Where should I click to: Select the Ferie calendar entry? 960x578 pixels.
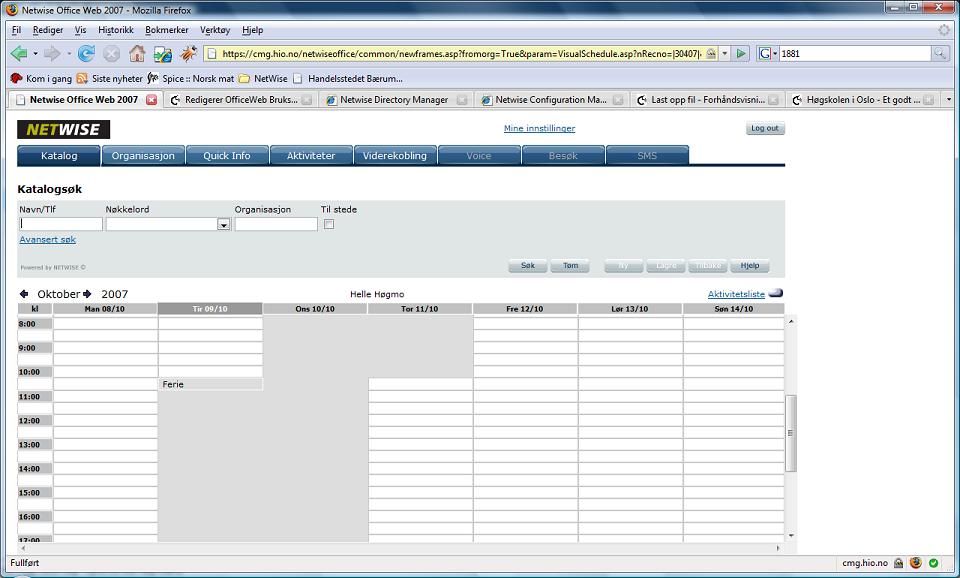[210, 385]
